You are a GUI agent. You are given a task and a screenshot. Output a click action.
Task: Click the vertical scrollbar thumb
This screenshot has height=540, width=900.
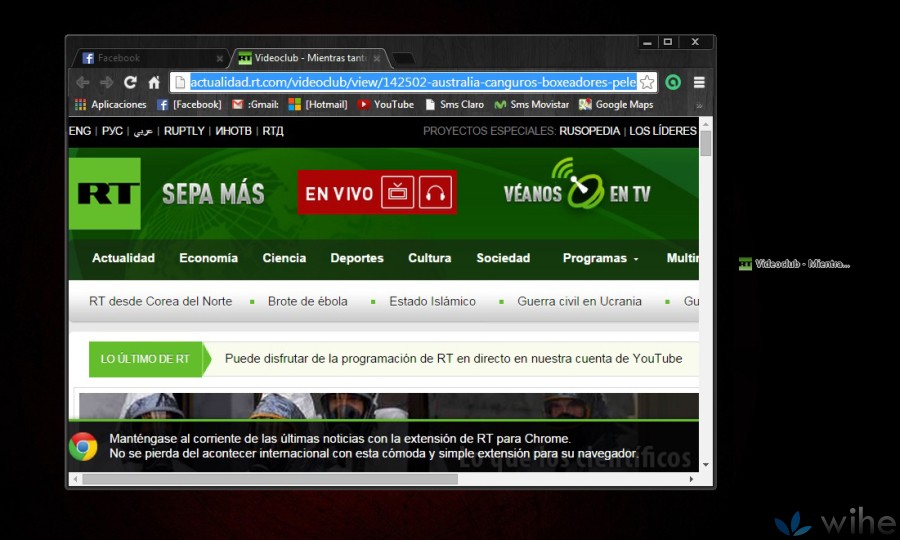pyautogui.click(x=705, y=143)
